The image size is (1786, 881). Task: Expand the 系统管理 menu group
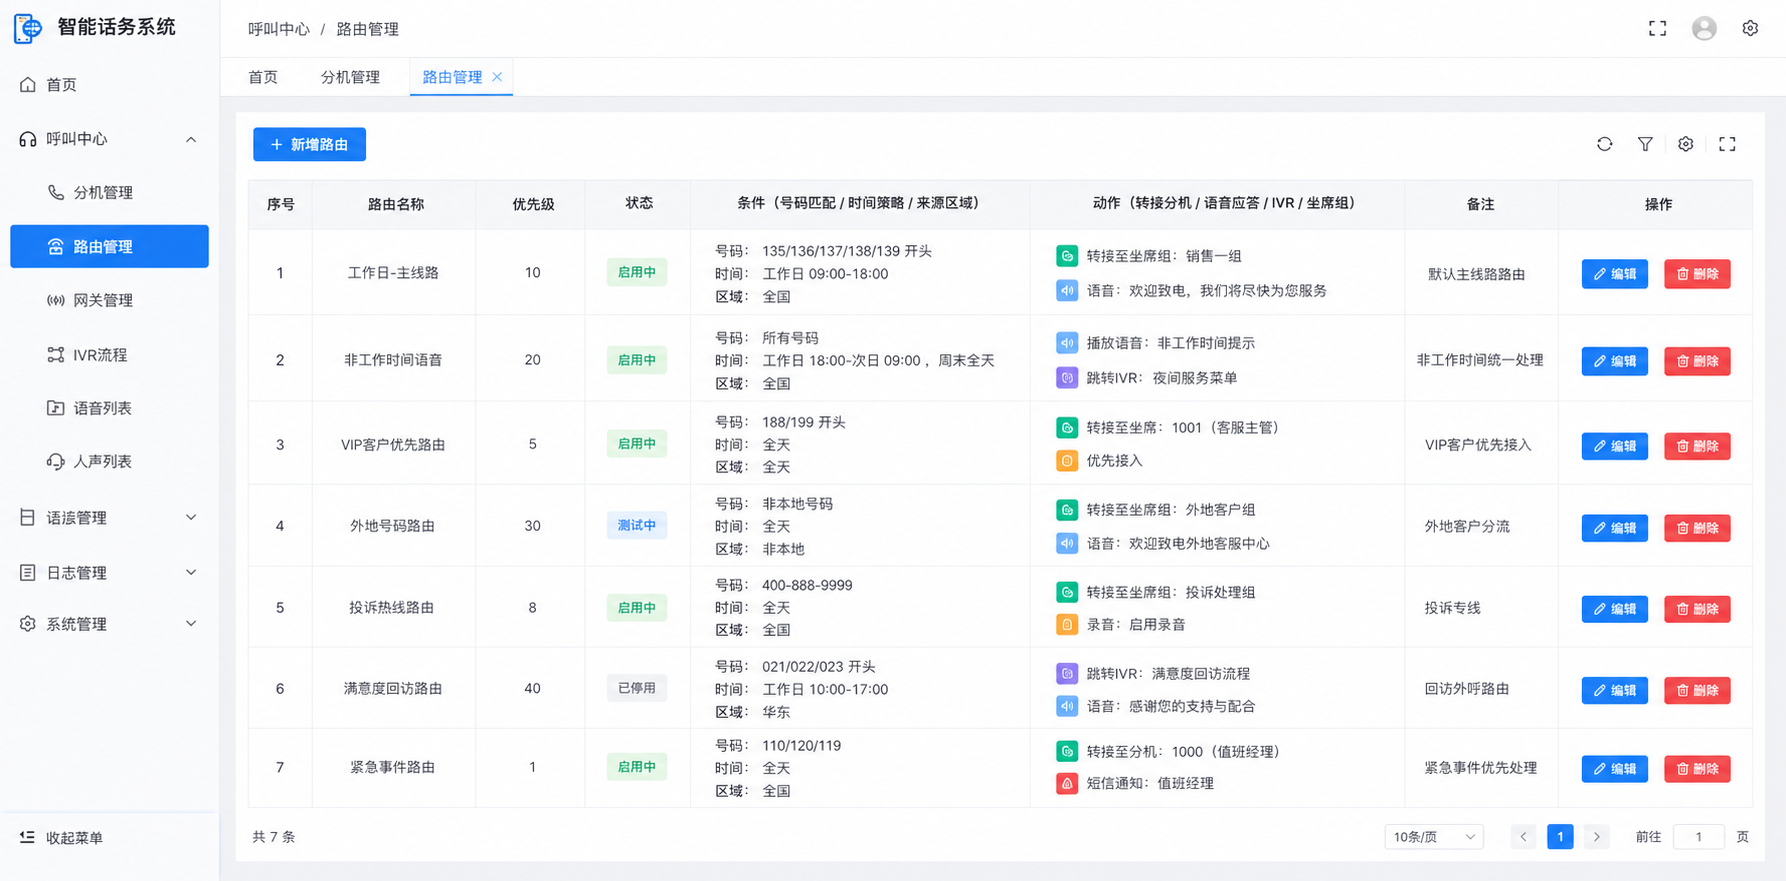109,624
